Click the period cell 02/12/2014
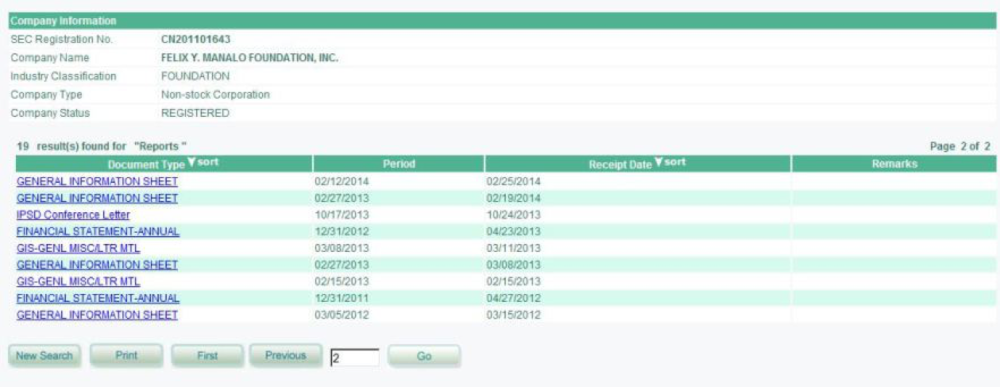The height and width of the screenshot is (387, 1000). [342, 181]
